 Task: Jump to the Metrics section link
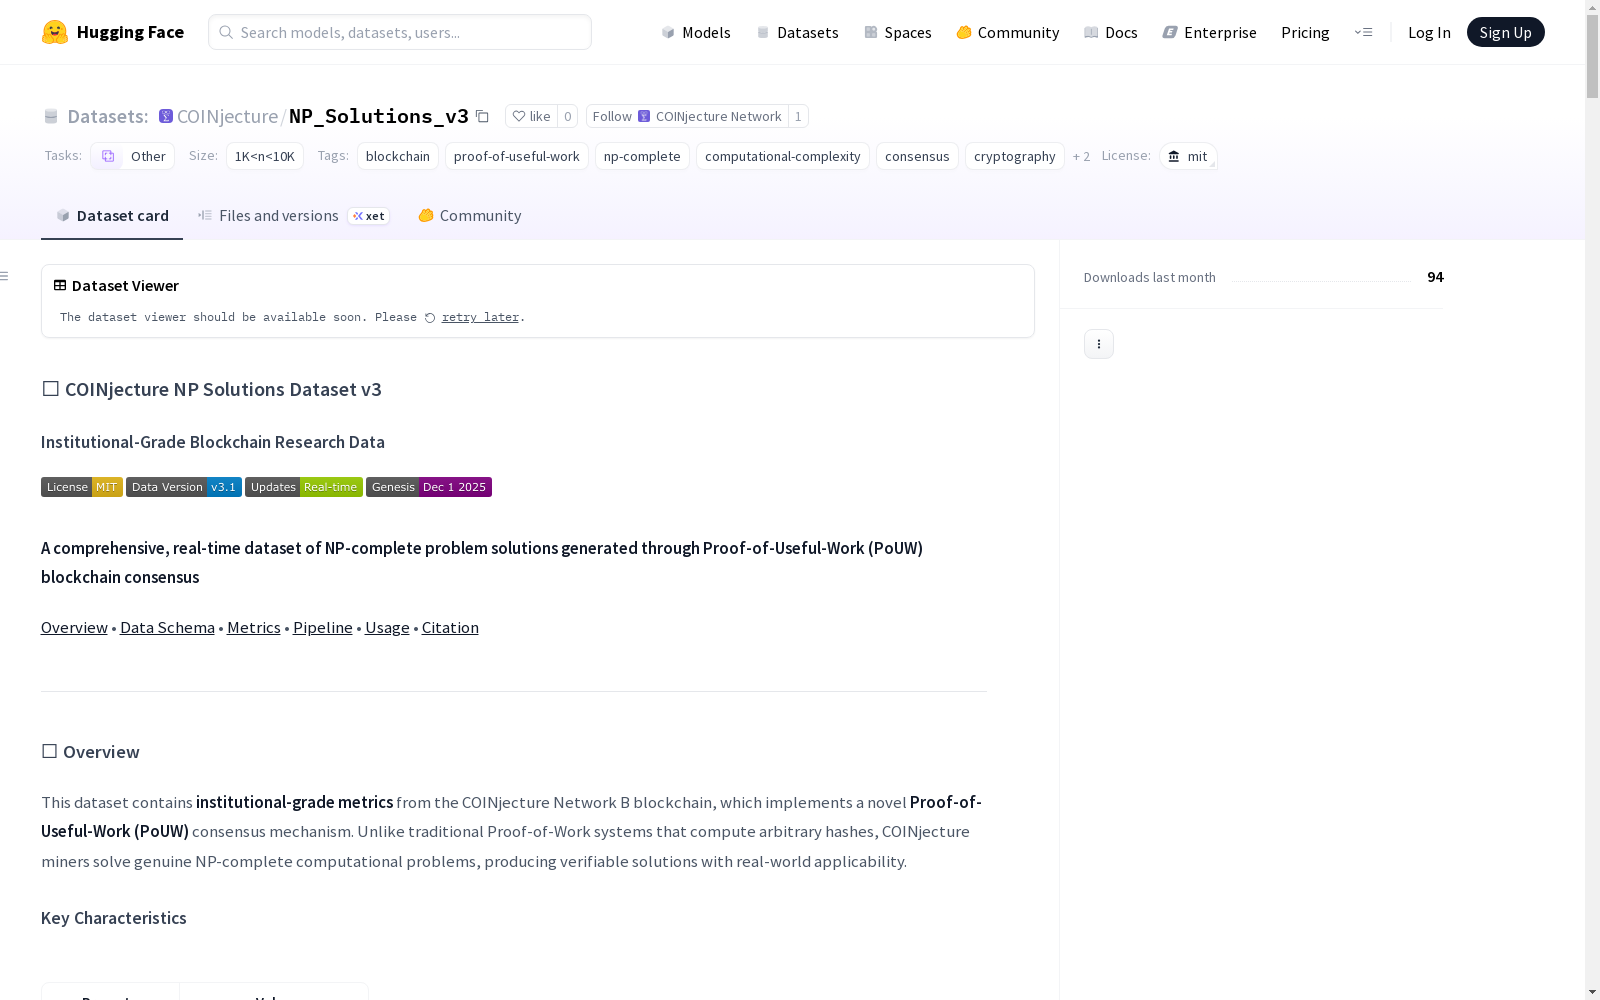click(x=254, y=628)
